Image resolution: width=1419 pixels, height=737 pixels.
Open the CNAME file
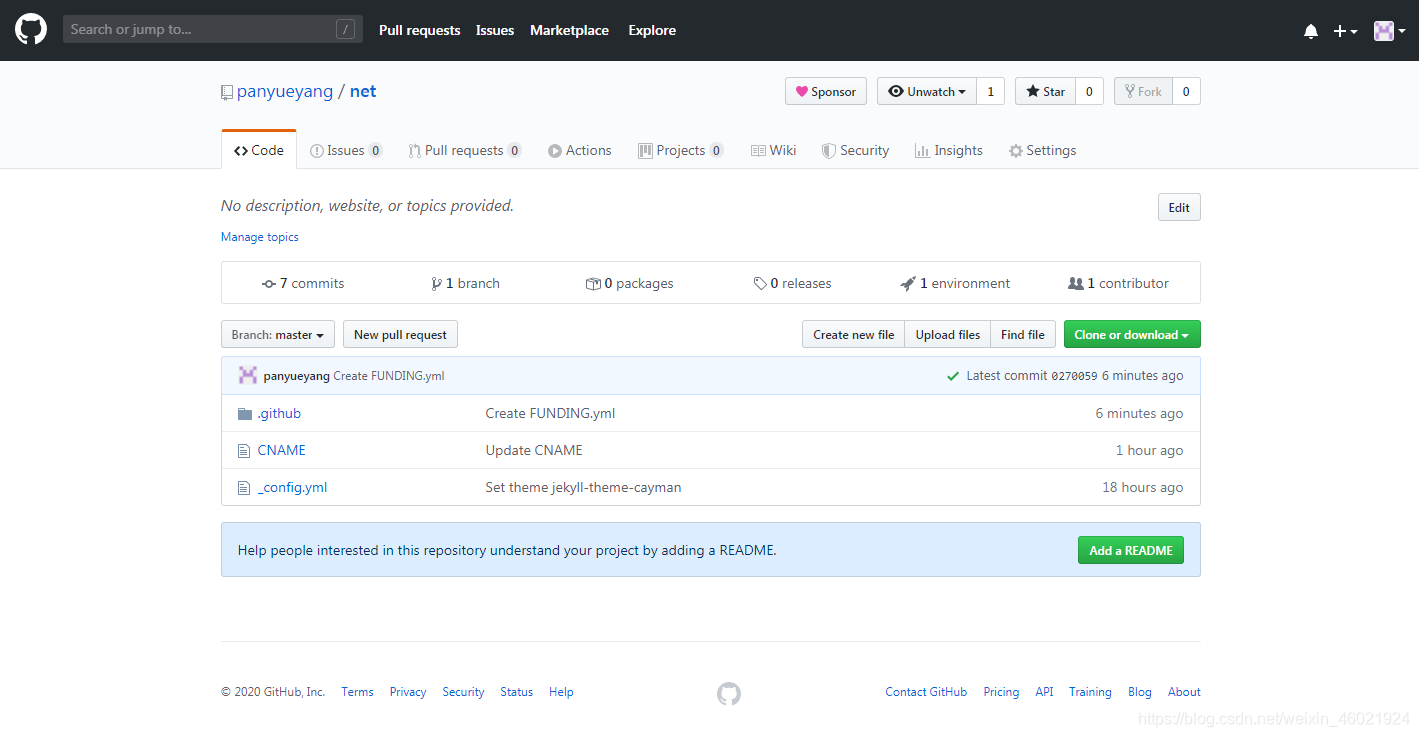point(282,450)
